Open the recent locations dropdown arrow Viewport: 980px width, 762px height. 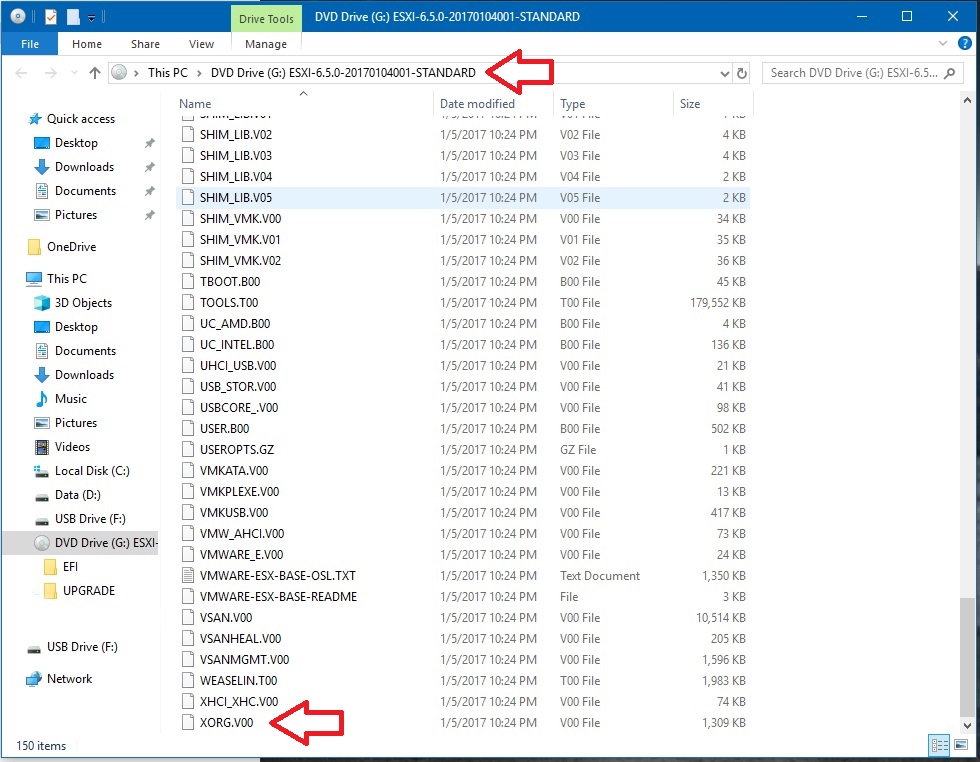pyautogui.click(x=74, y=73)
